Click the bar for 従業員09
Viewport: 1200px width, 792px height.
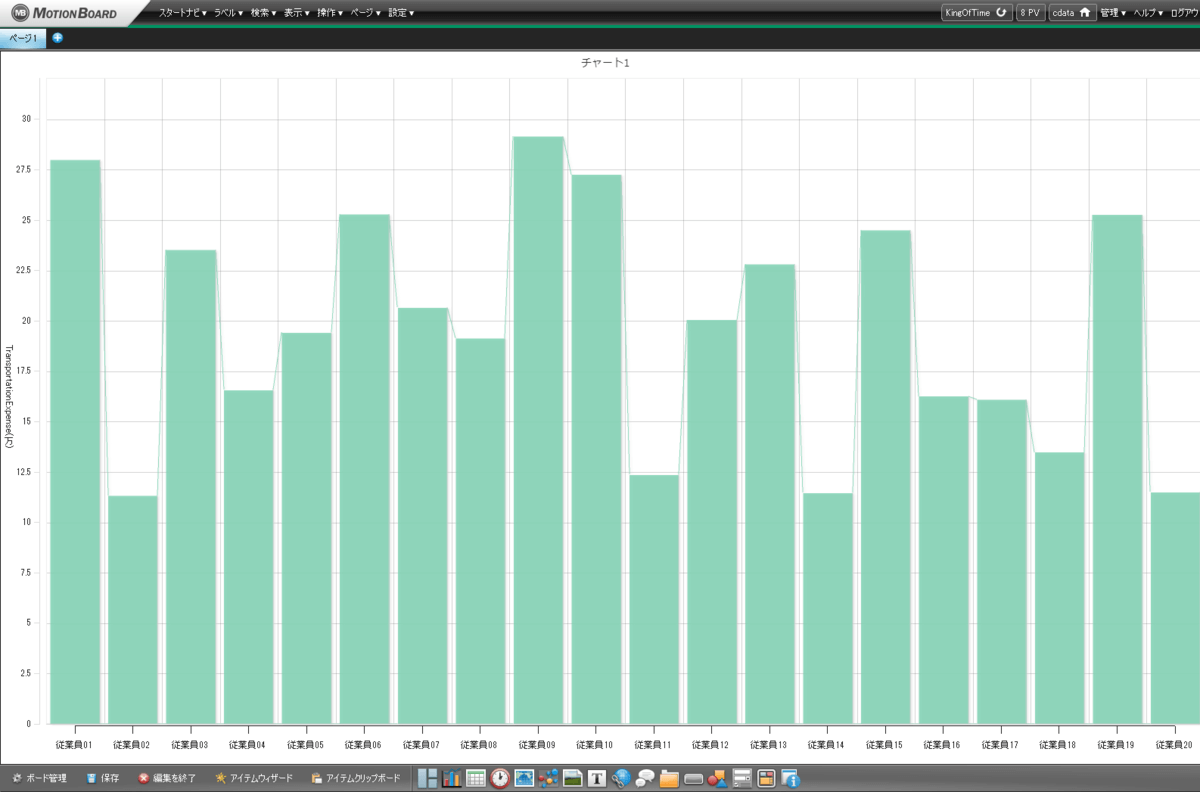538,430
